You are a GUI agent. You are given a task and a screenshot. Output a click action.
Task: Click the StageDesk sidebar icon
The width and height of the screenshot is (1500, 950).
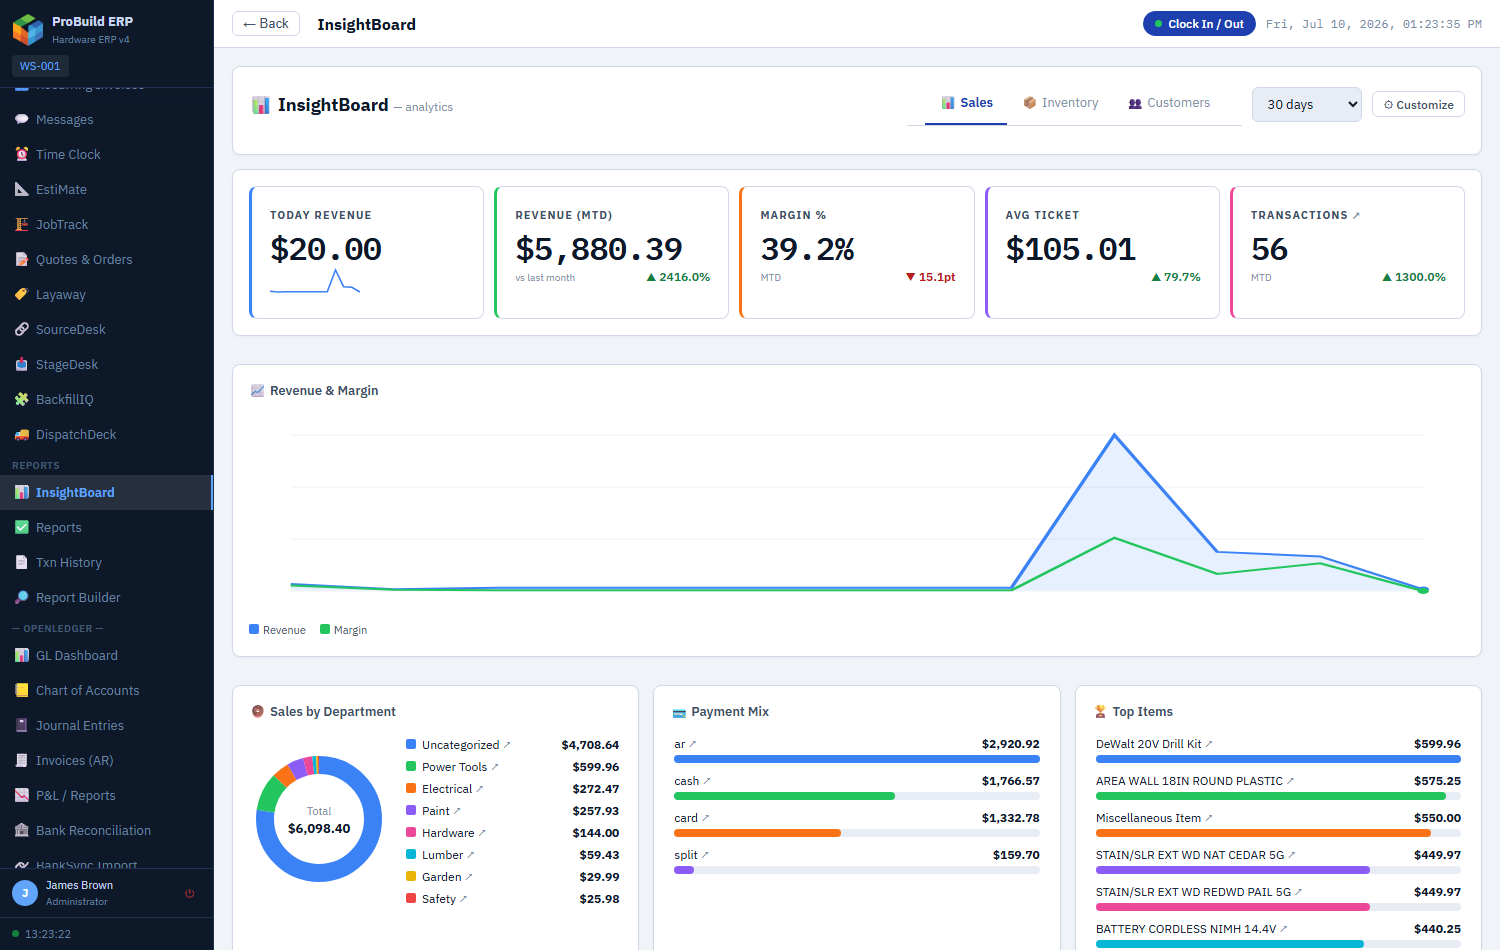[x=21, y=364]
